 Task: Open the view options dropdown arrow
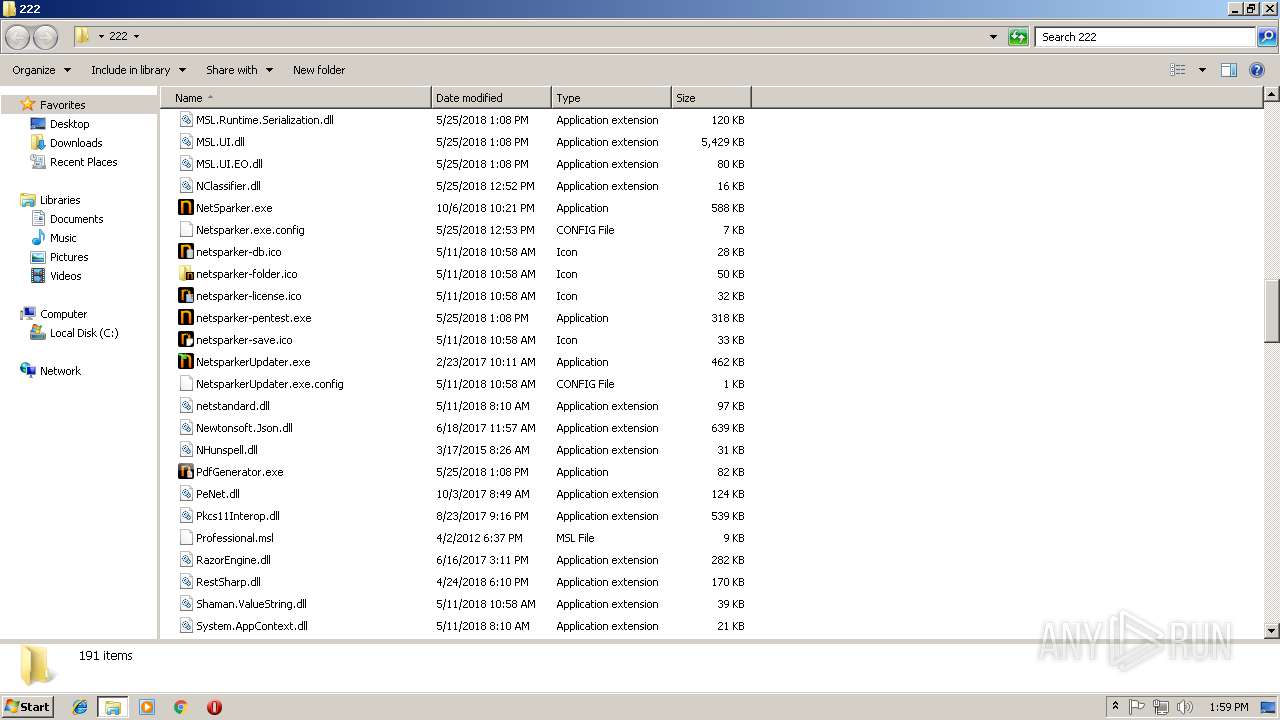tap(1202, 70)
